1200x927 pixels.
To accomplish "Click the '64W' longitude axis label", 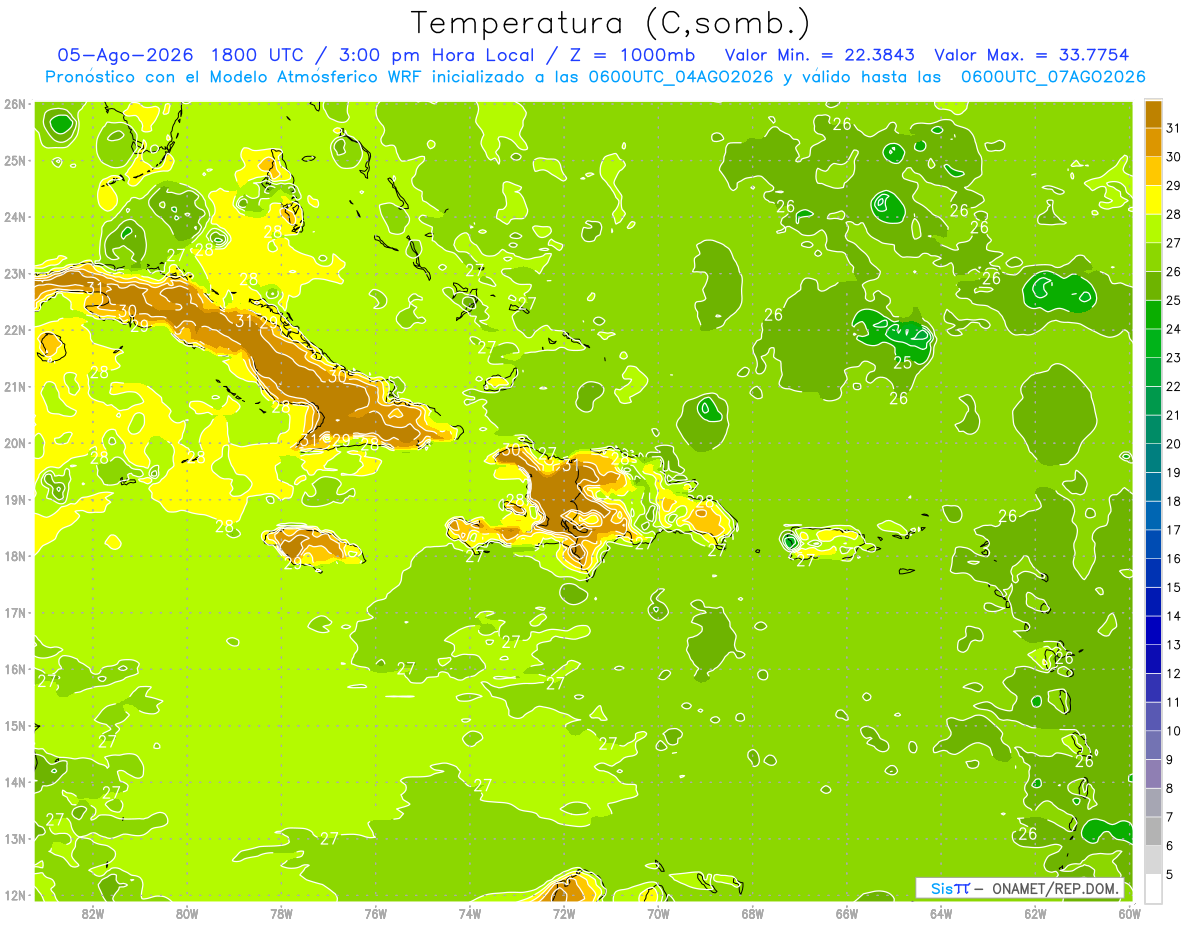I will pos(941,914).
